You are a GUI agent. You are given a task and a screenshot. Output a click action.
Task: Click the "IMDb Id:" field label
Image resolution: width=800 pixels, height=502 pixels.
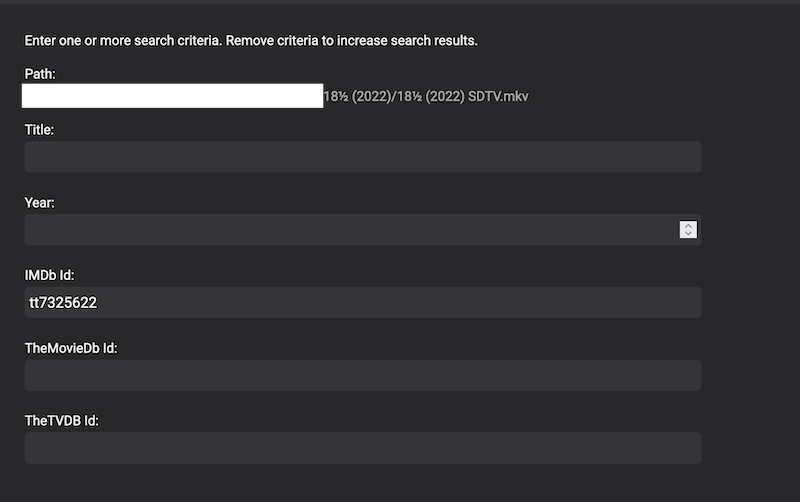tap(50, 275)
